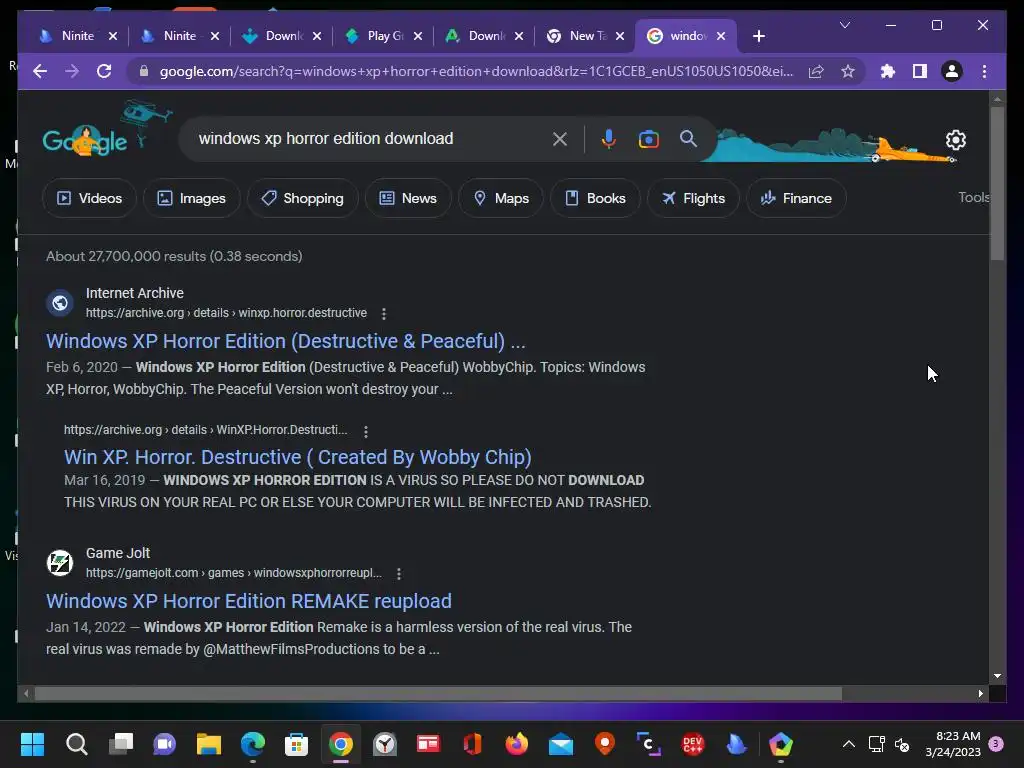
Task: Open Windows XP Horror Edition REMAKE reupload
Action: pyautogui.click(x=249, y=601)
